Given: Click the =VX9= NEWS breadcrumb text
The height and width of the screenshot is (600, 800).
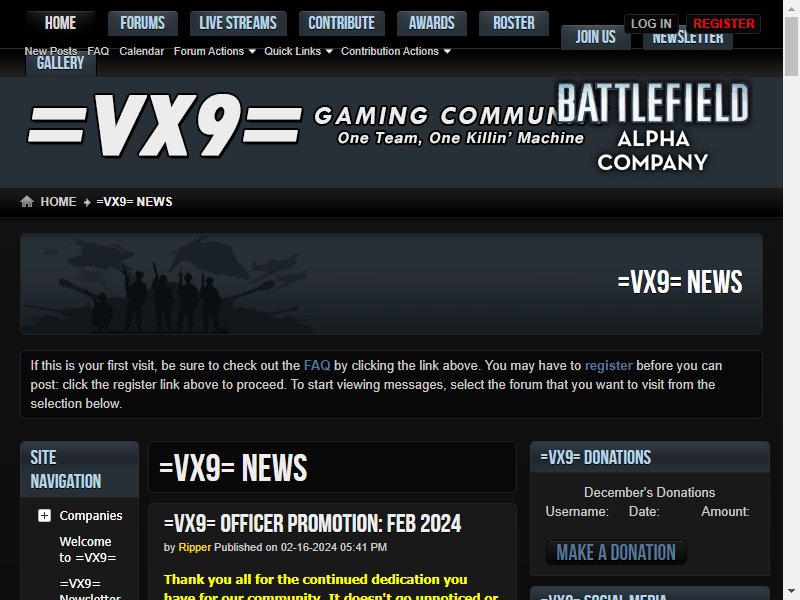Looking at the screenshot, I should click(134, 202).
